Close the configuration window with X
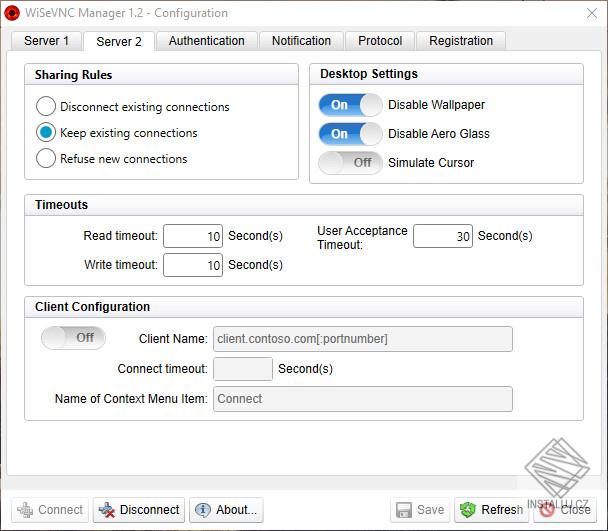This screenshot has height=531, width=608. [x=592, y=13]
